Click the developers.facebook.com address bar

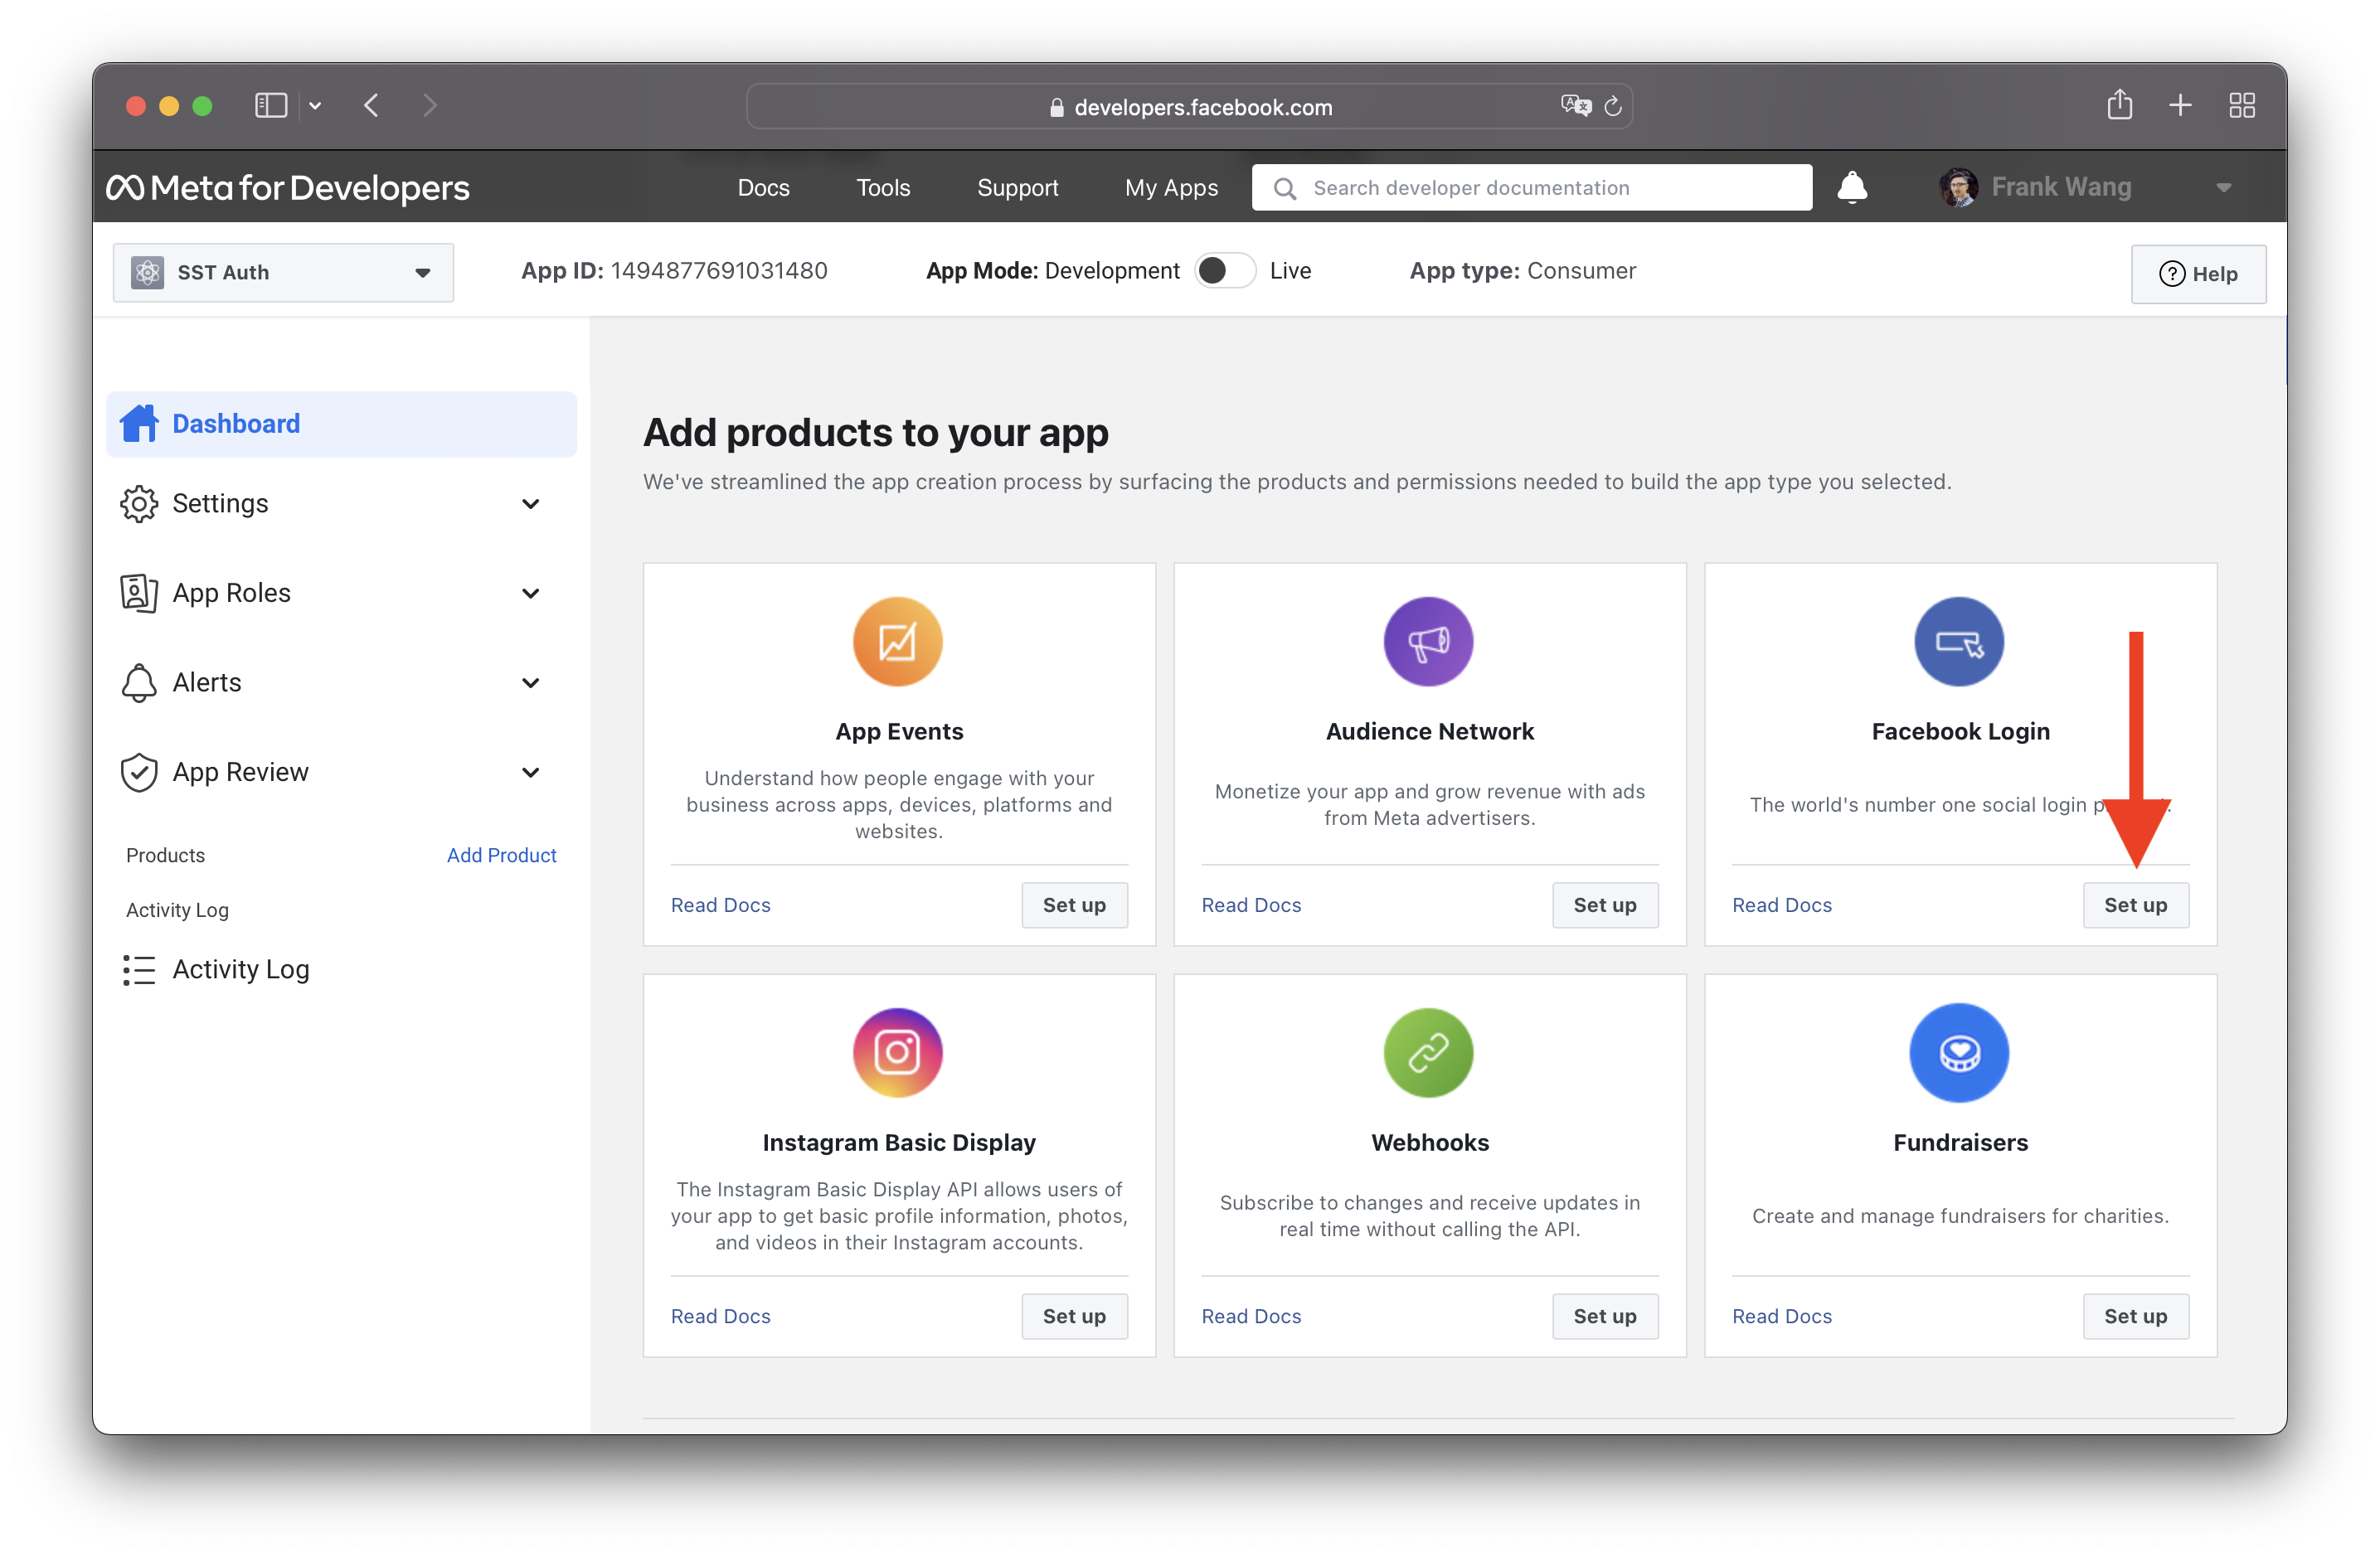(1189, 106)
